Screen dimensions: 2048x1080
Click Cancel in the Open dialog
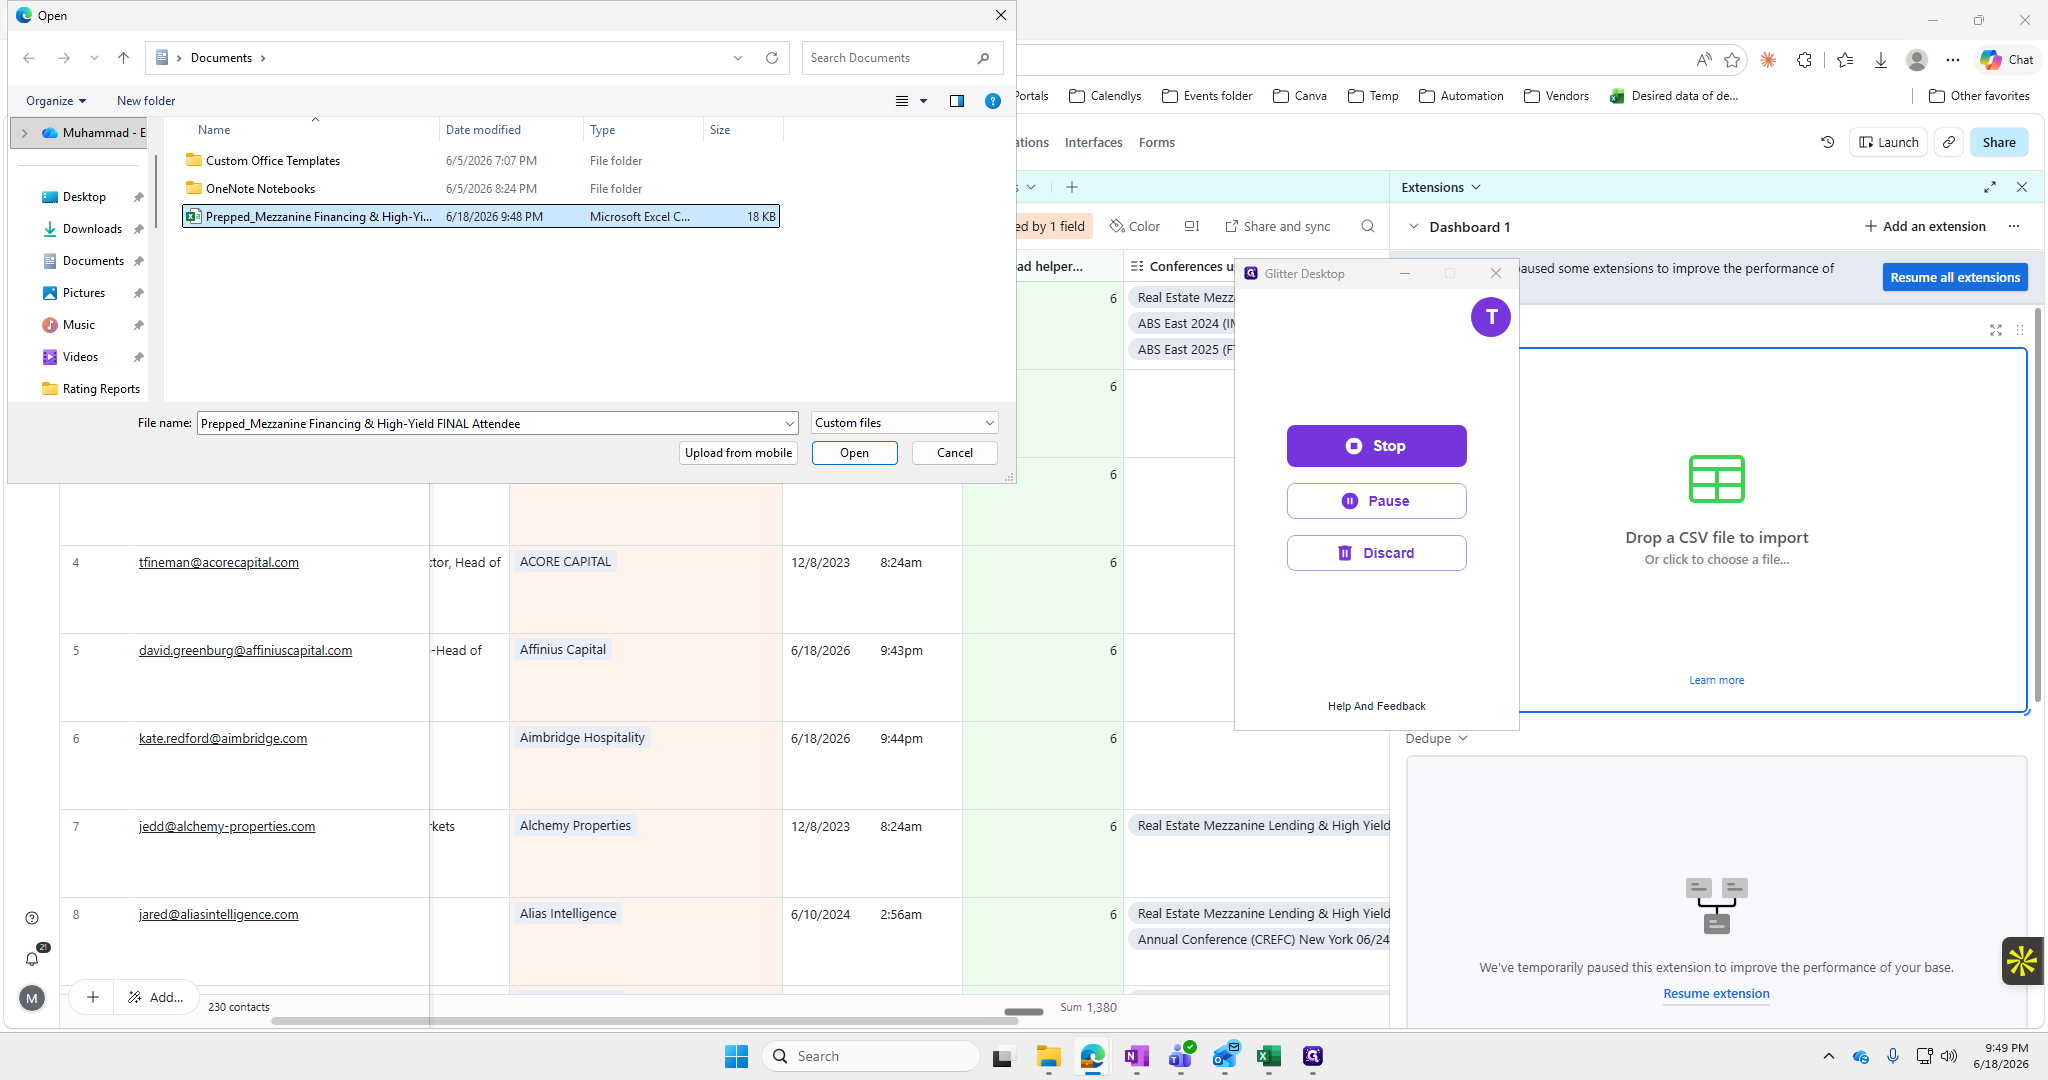954,453
